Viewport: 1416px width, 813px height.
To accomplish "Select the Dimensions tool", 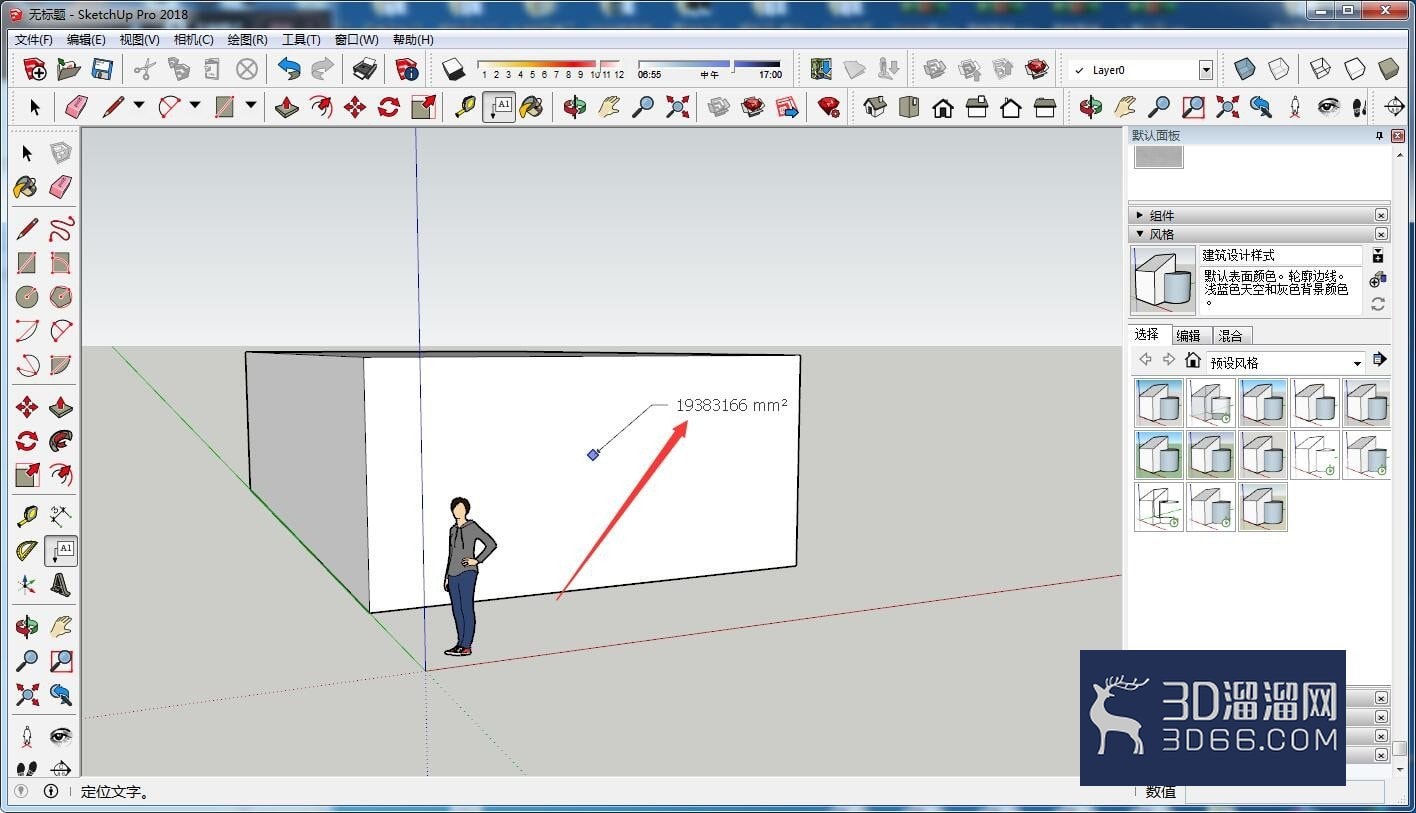I will tap(61, 517).
